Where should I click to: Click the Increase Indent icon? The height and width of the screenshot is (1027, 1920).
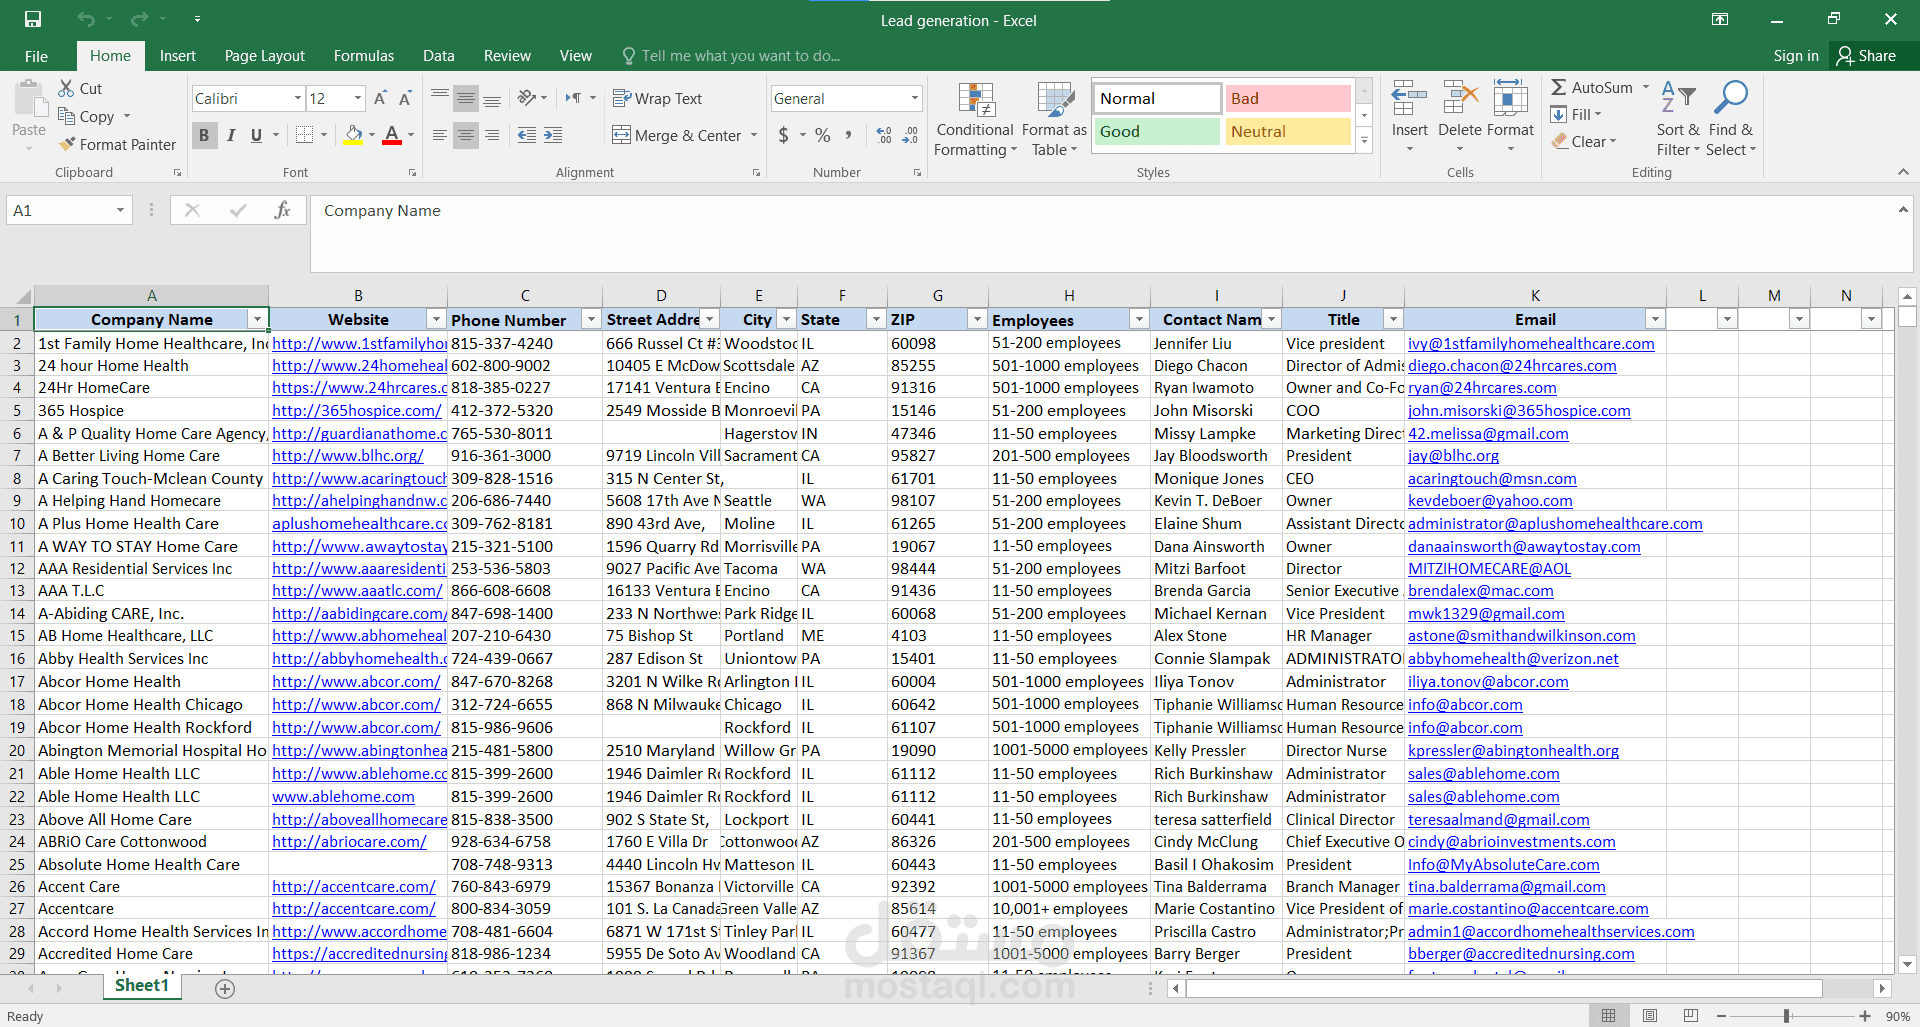click(553, 135)
